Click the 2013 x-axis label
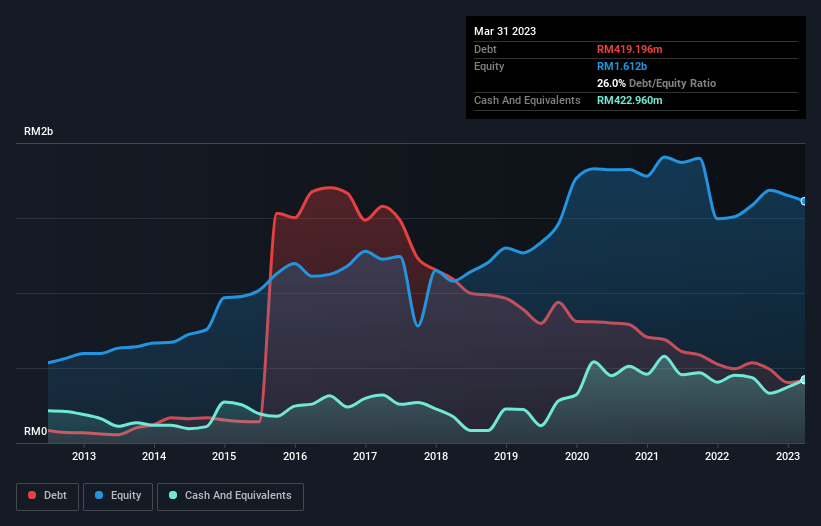This screenshot has width=821, height=526. tap(84, 456)
